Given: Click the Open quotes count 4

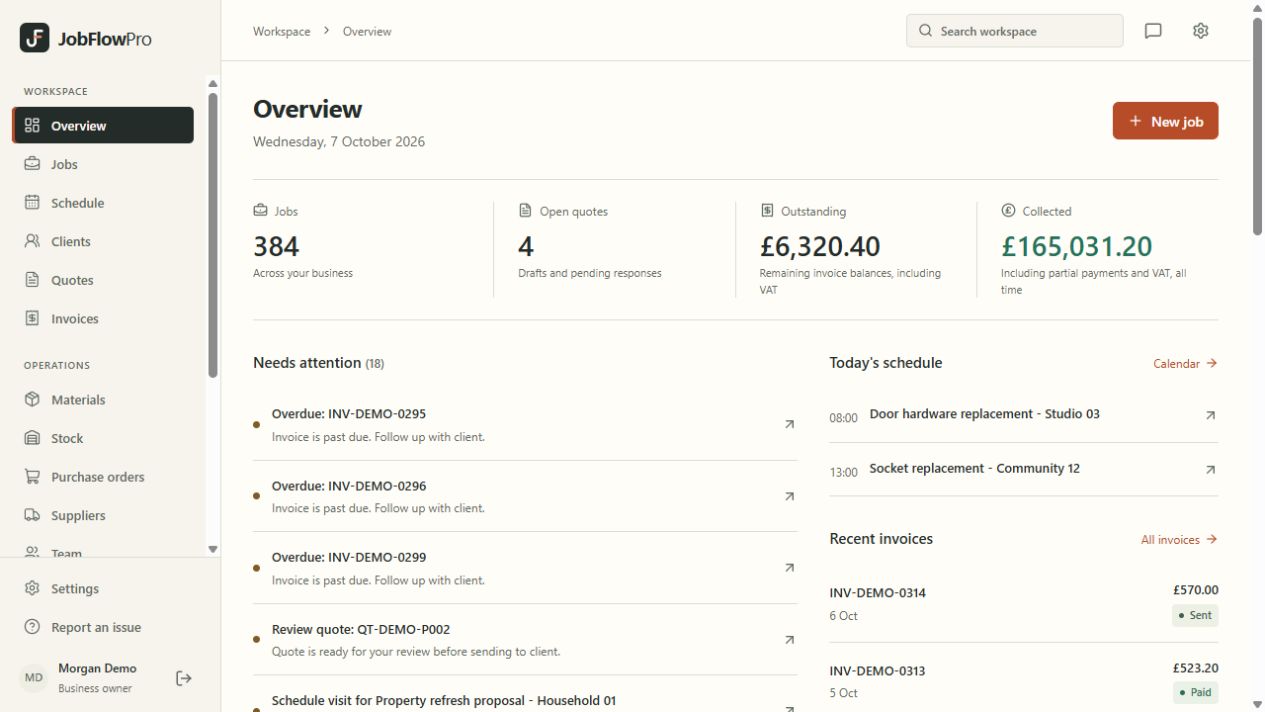Looking at the screenshot, I should 526,246.
